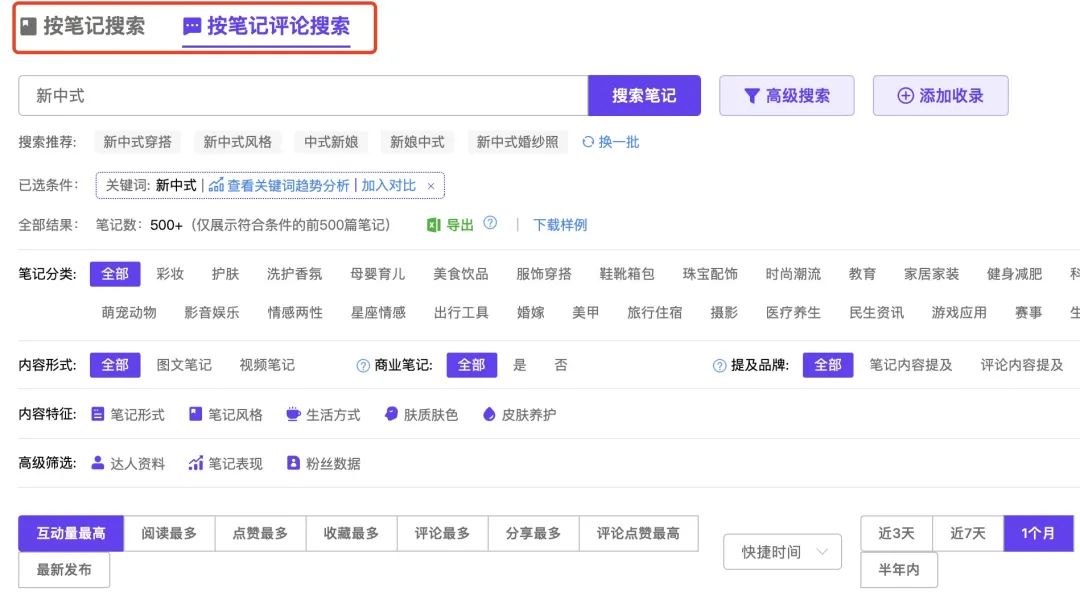Click the funnel icon in 高级搜索
Screen dimensions: 1080x612
click(x=750, y=94)
